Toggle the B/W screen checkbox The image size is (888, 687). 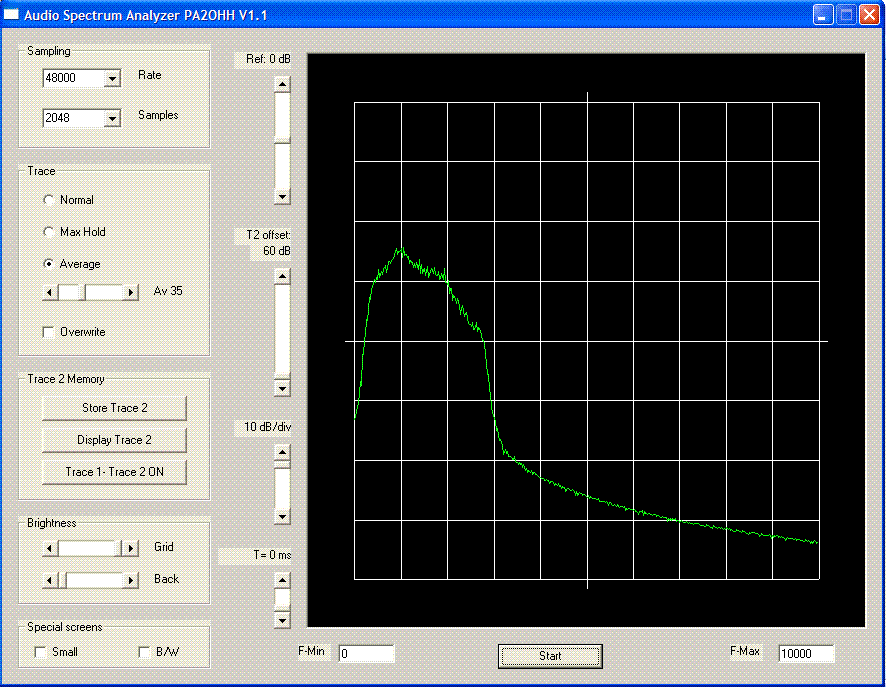145,653
